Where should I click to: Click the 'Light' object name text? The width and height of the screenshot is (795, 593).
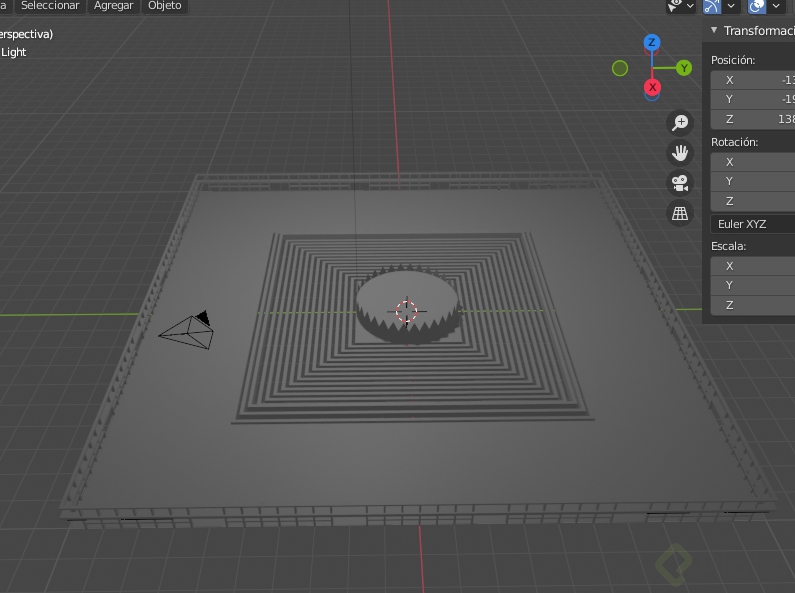tap(14, 52)
